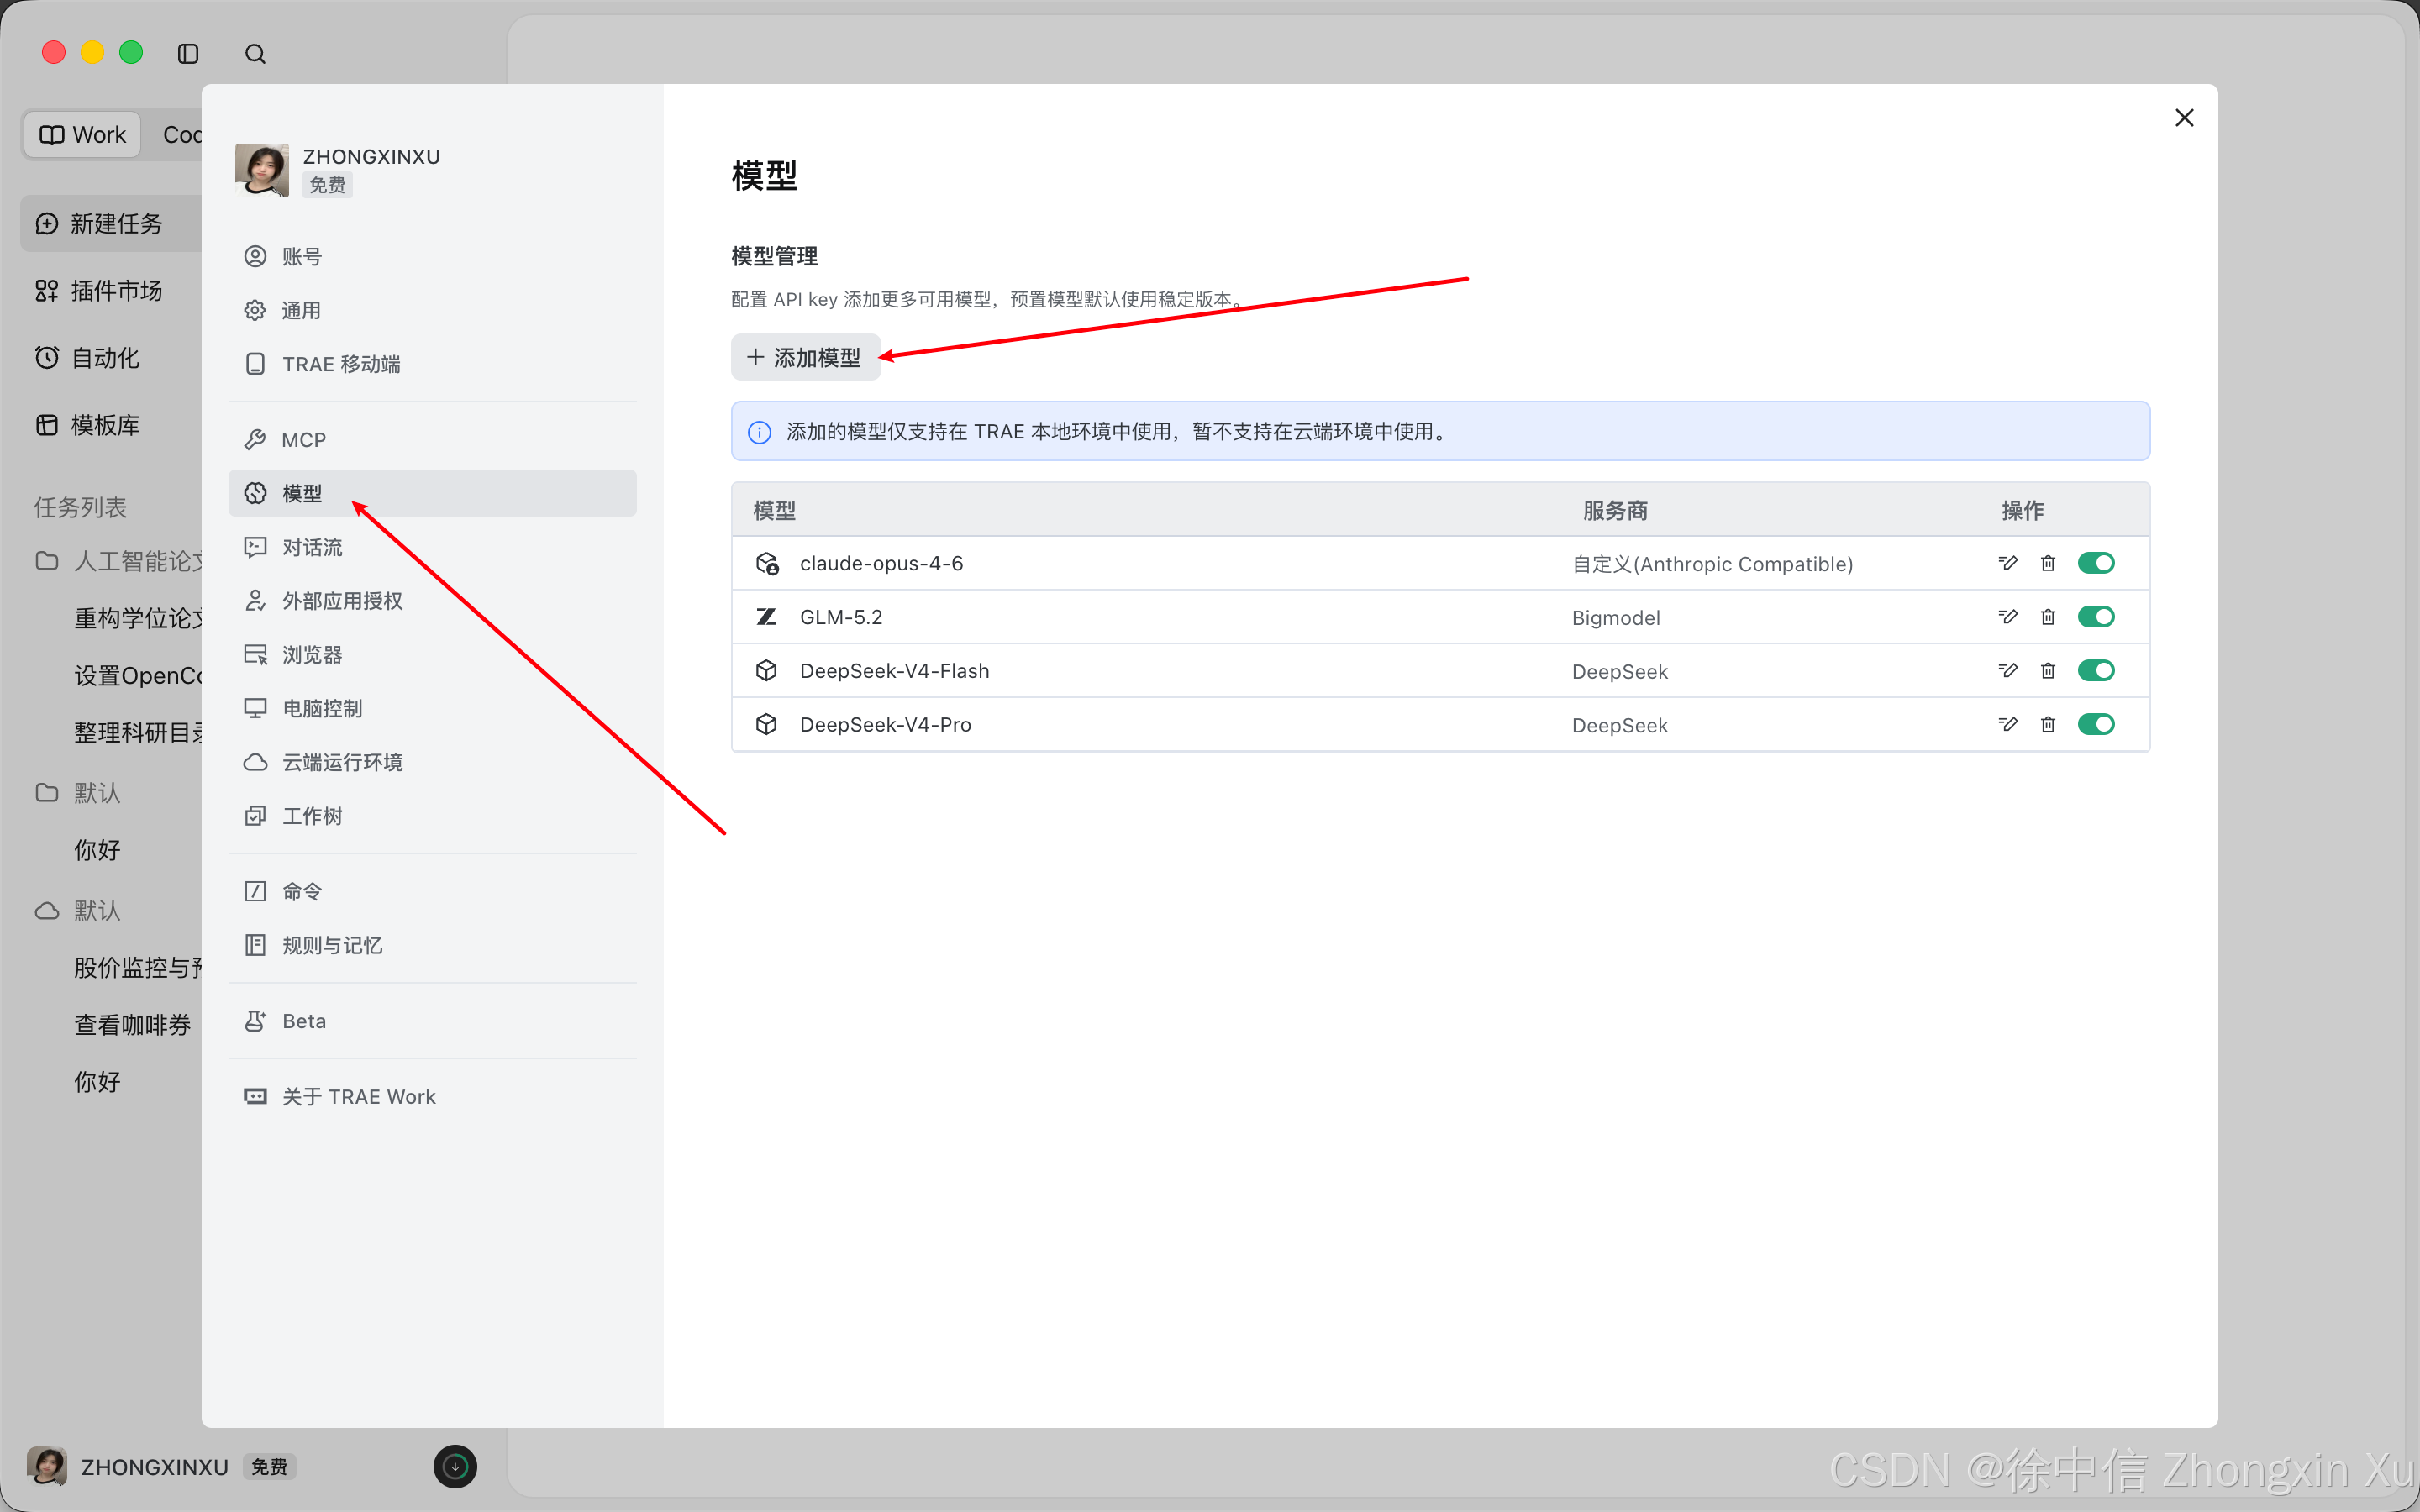Click the DeepSeek-V4-Pro cube icon

[x=767, y=724]
